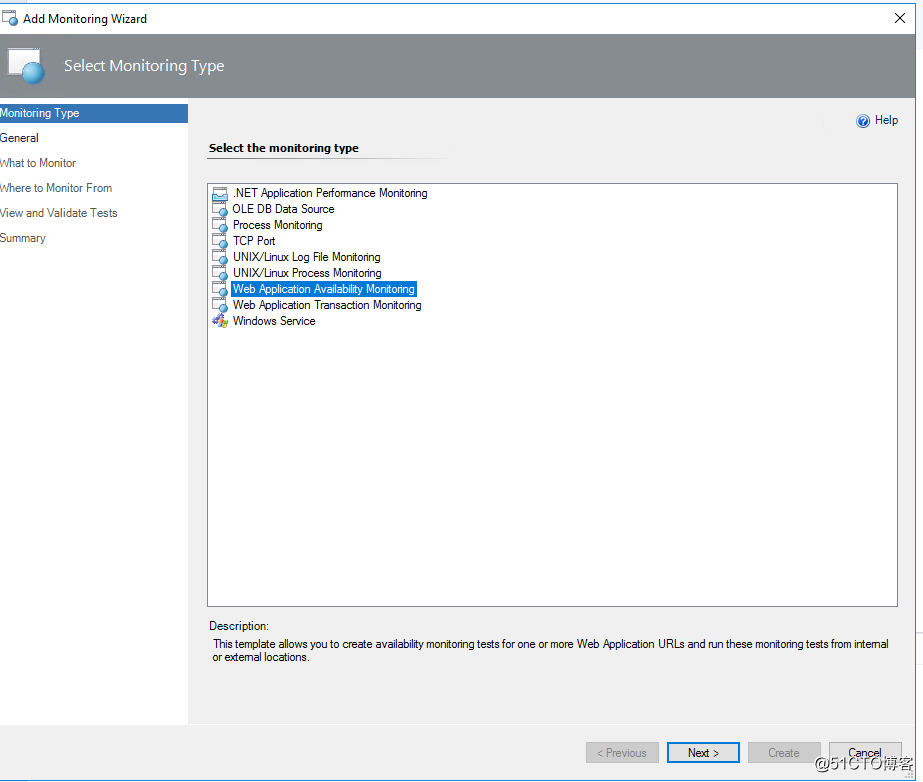Screen dimensions: 923x782
Task: Click the Web Application Transaction Monitoring icon
Action: [x=220, y=305]
